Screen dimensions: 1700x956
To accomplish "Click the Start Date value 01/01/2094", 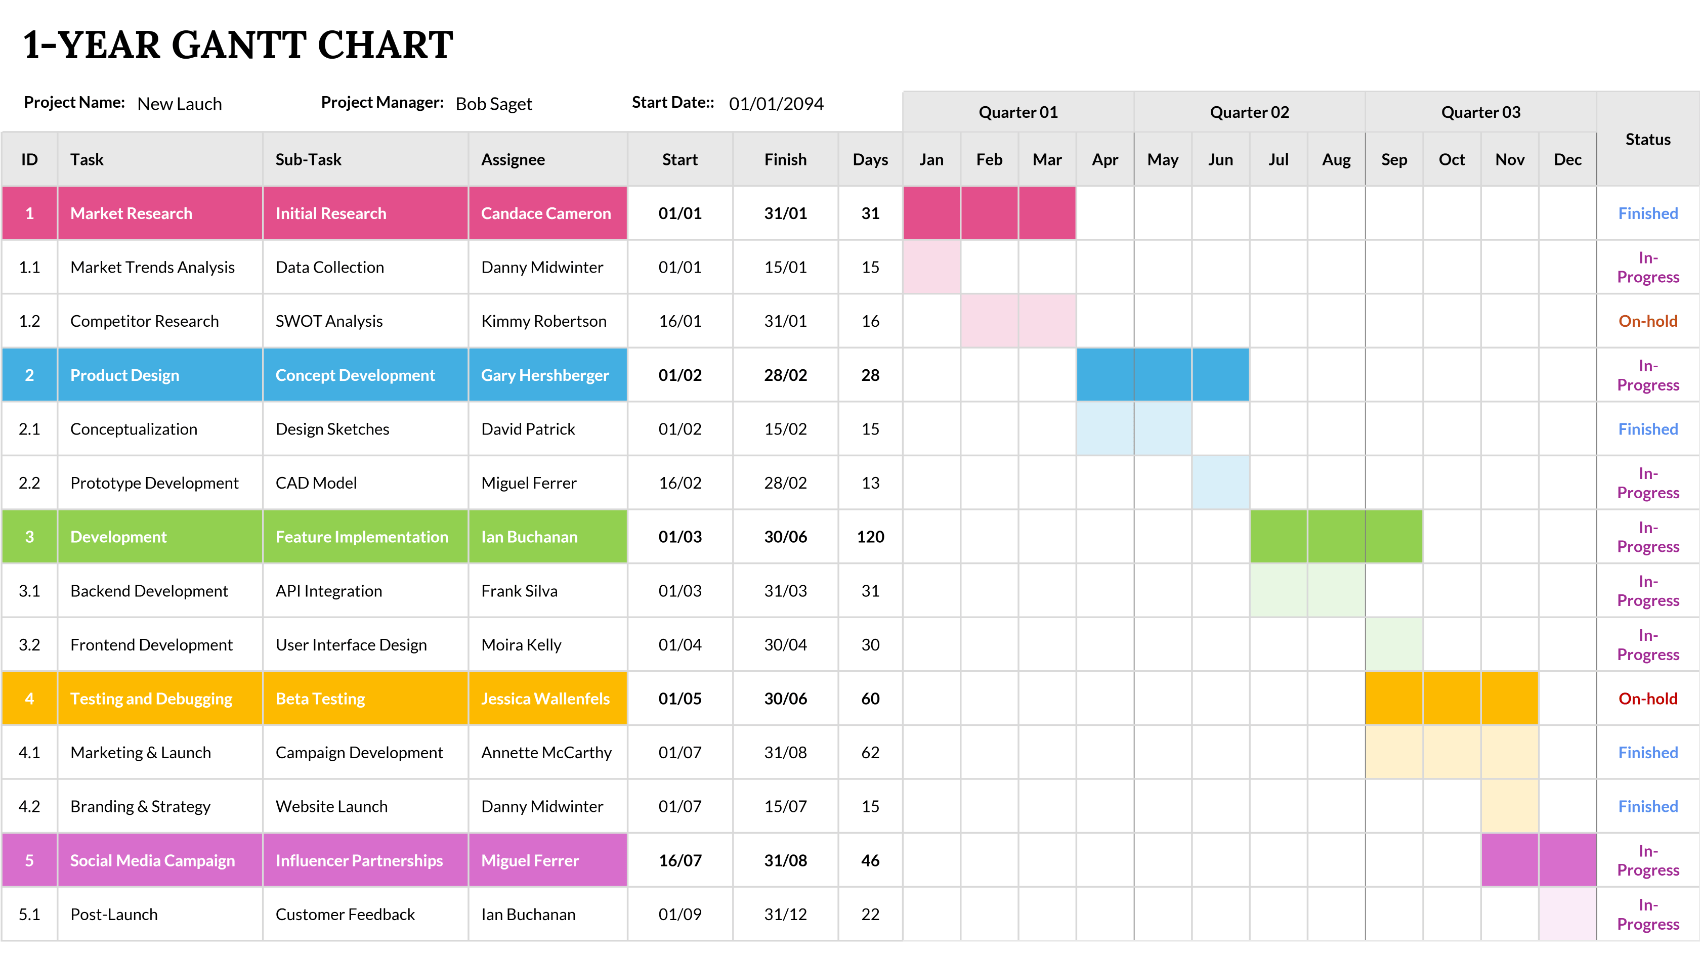I will pos(776,104).
